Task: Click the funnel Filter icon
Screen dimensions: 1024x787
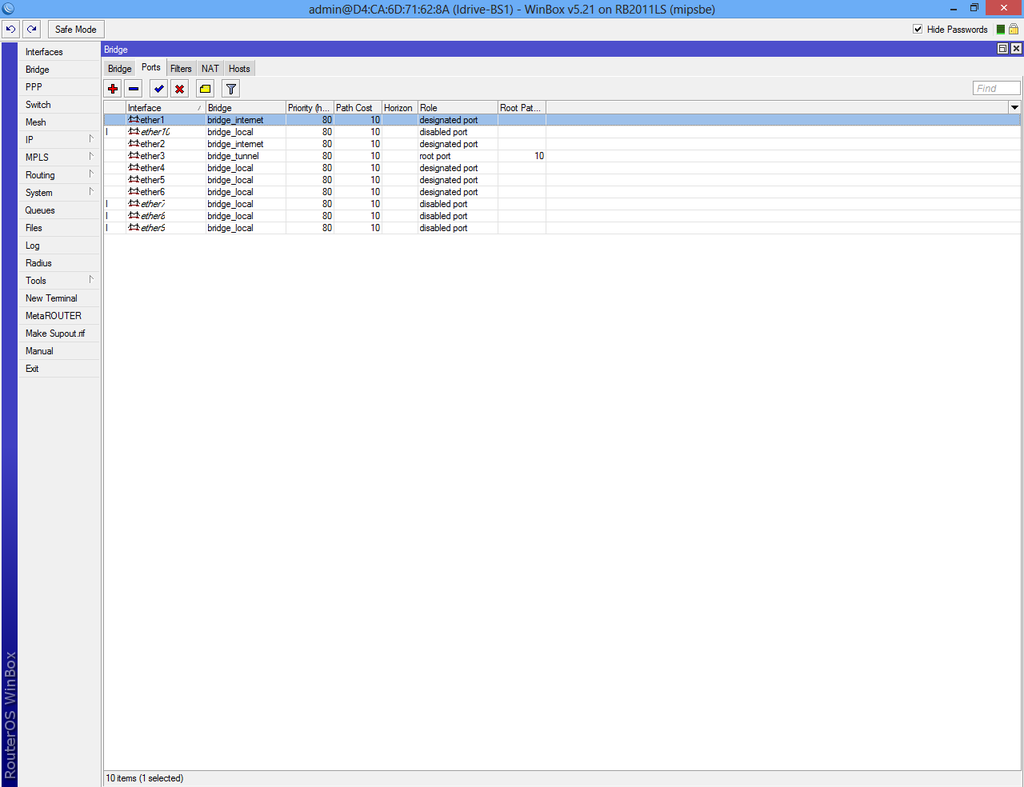Action: click(231, 89)
